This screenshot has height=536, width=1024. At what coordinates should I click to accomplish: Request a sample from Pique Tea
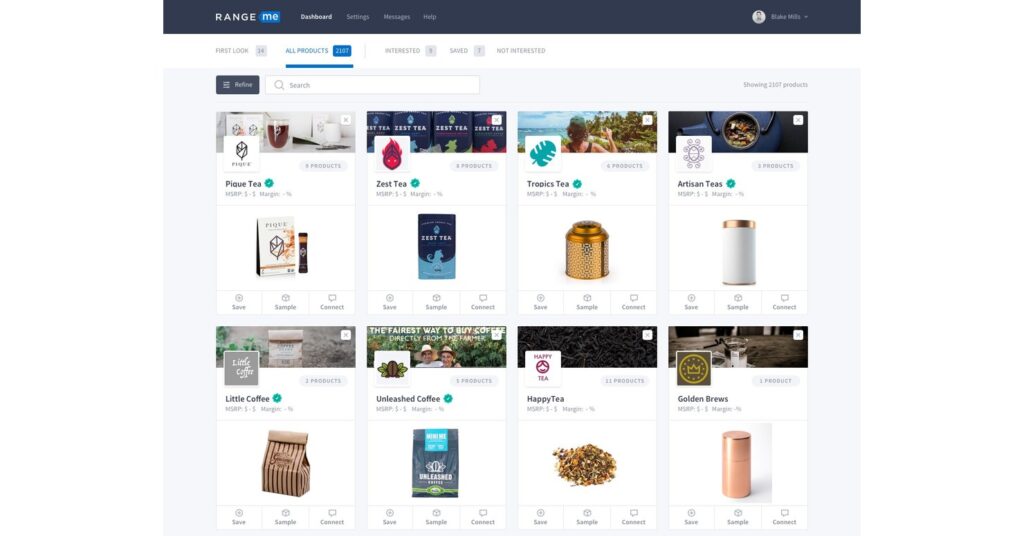pyautogui.click(x=285, y=302)
